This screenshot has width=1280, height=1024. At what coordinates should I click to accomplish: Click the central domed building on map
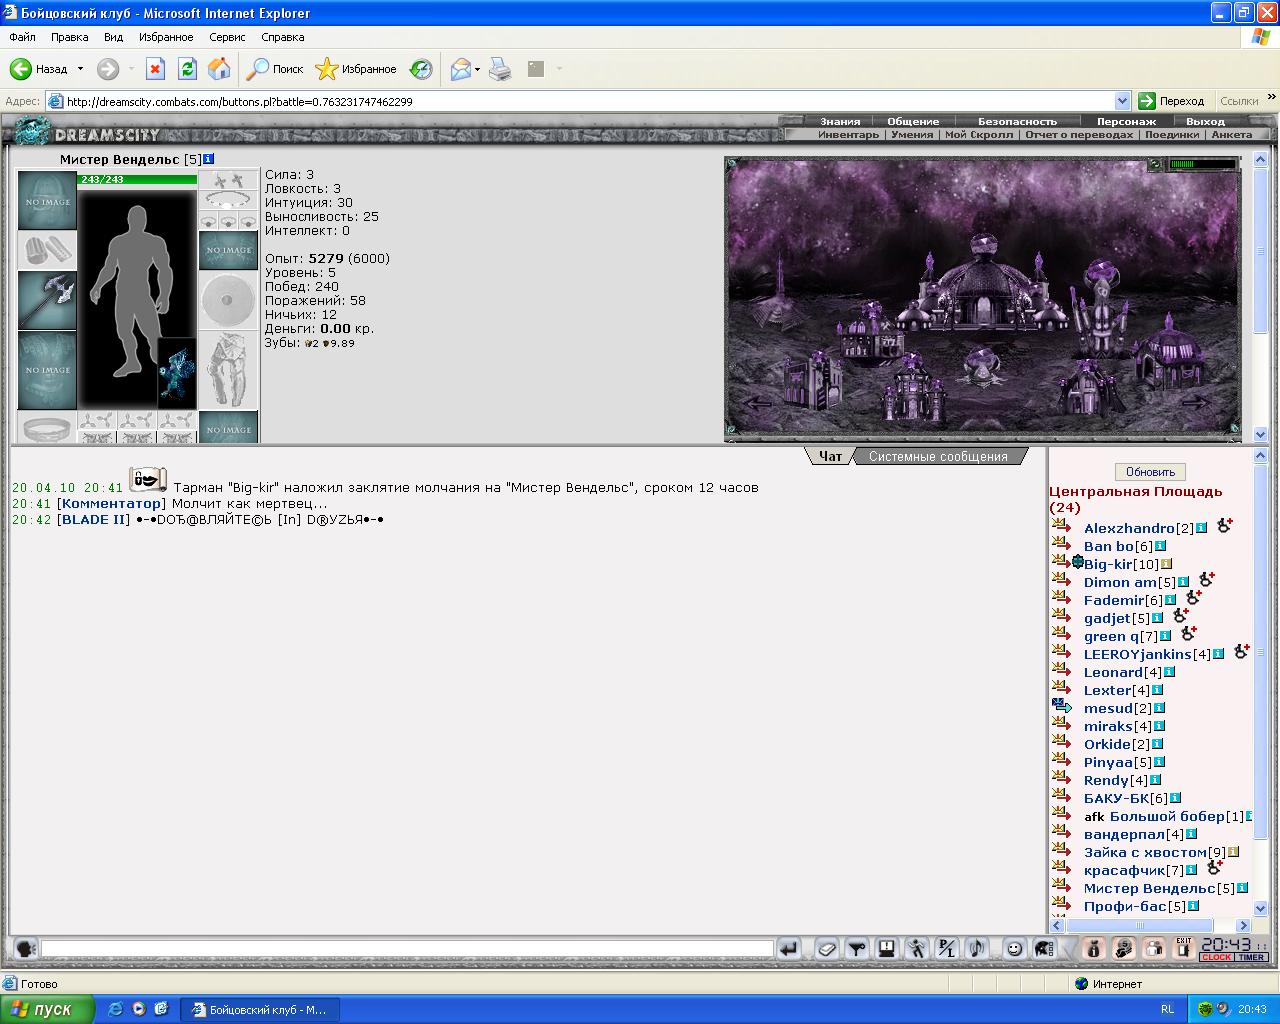click(980, 285)
